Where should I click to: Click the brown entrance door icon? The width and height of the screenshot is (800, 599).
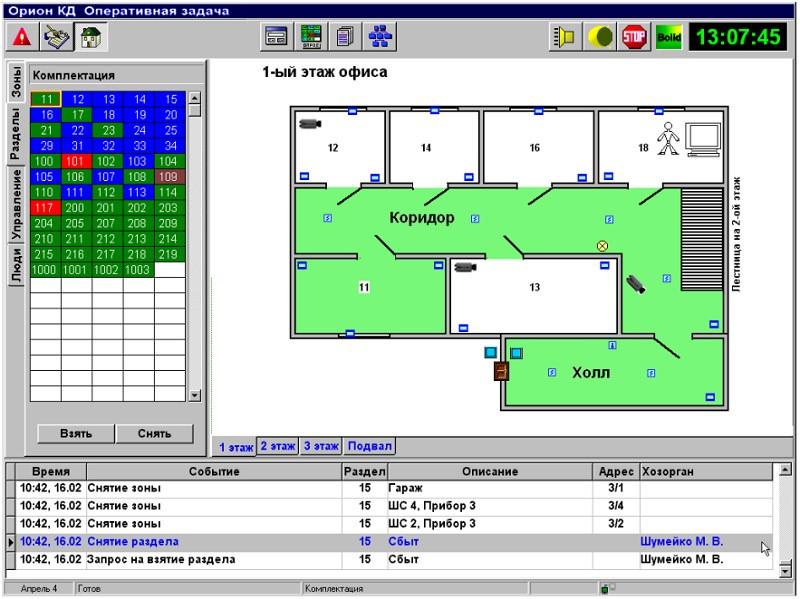[502, 371]
